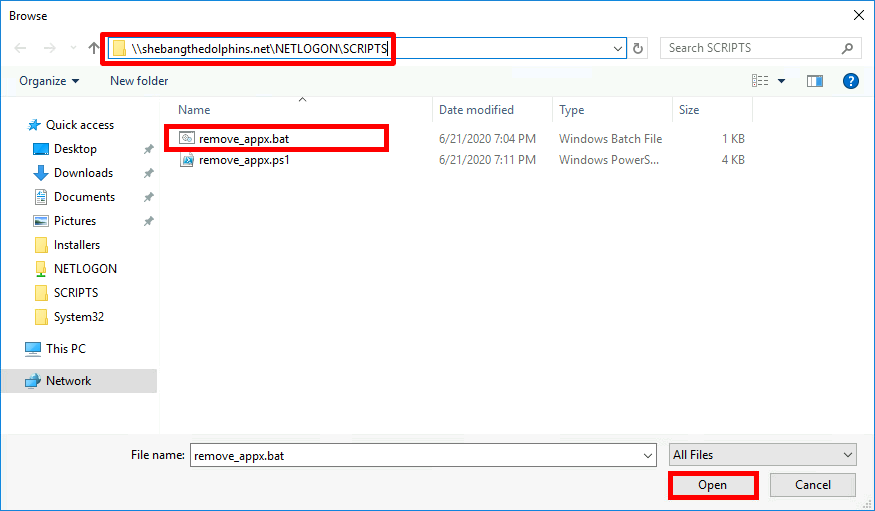Go up one folder level
875x511 pixels.
pos(93,48)
